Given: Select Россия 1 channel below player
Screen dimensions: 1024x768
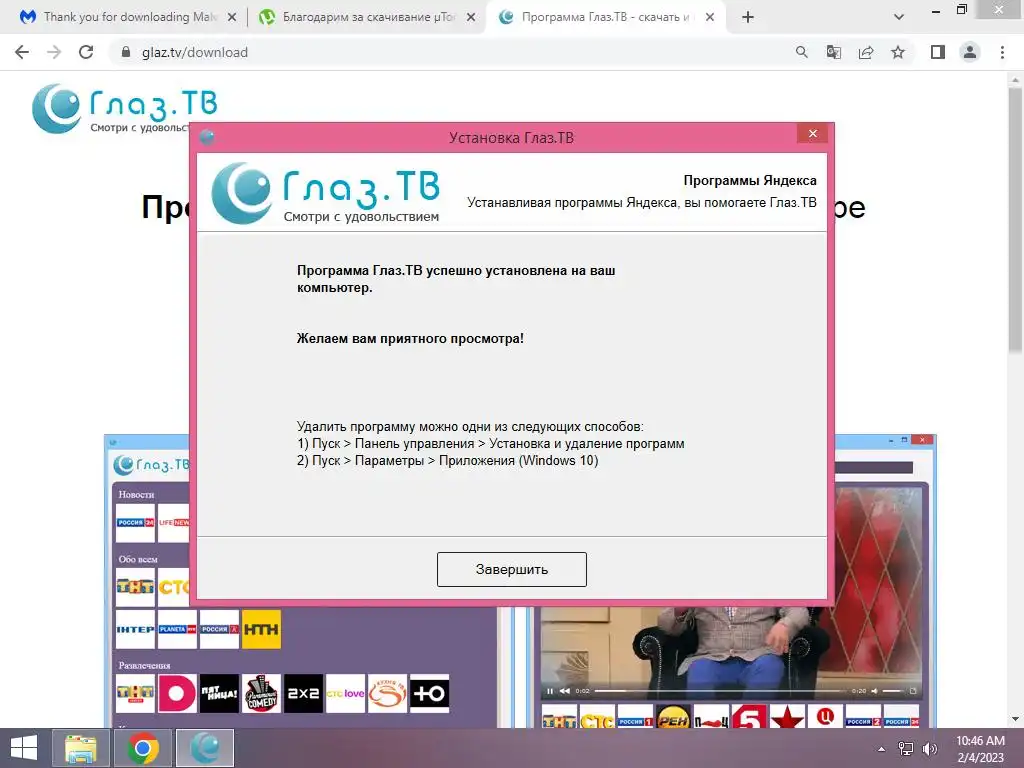Looking at the screenshot, I should pyautogui.click(x=635, y=717).
